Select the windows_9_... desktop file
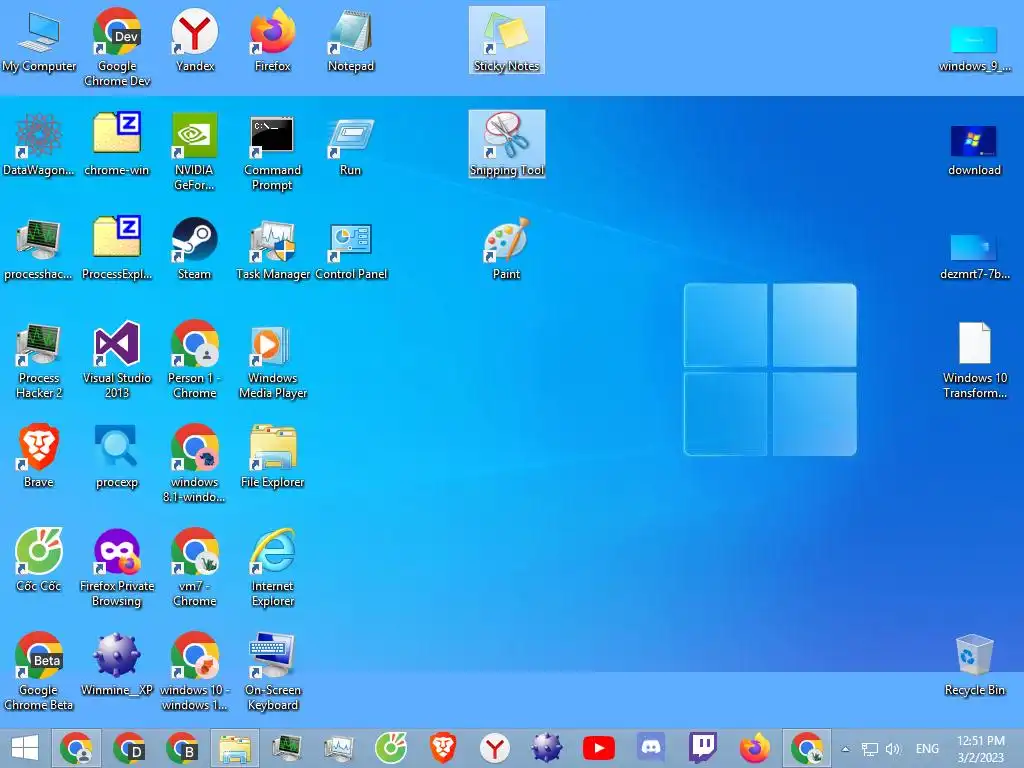Viewport: 1024px width, 768px height. [x=974, y=48]
